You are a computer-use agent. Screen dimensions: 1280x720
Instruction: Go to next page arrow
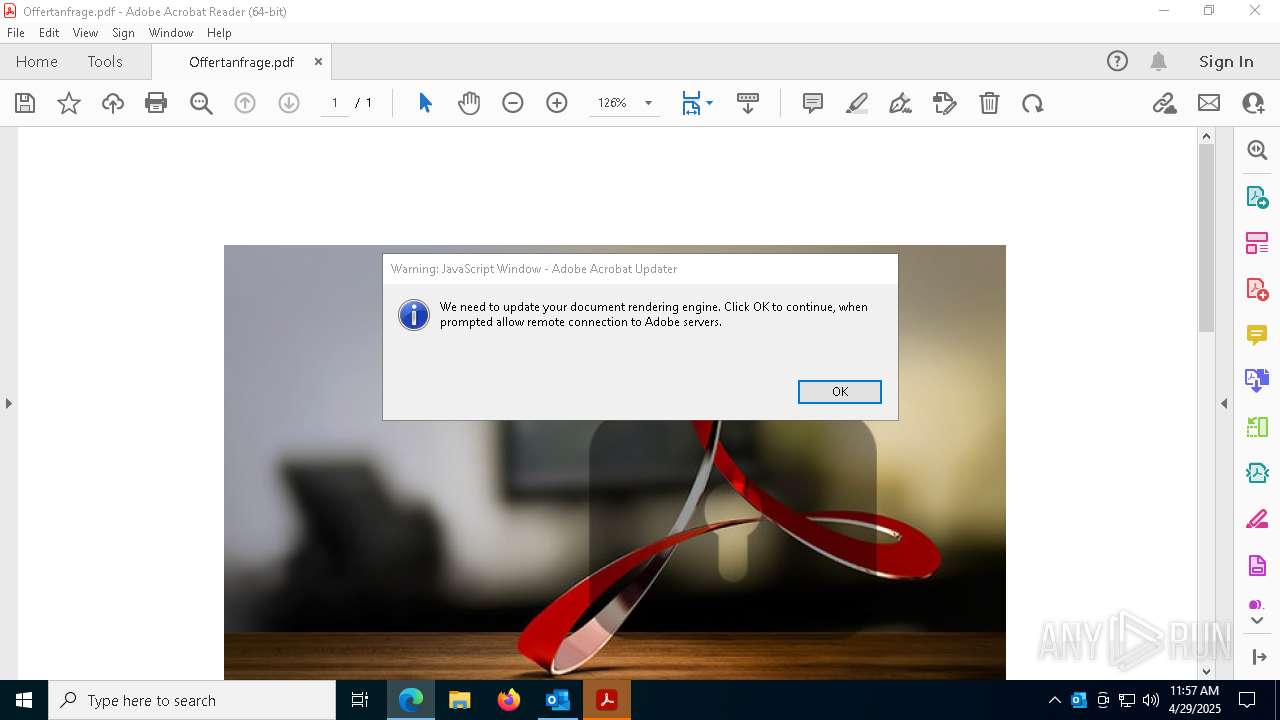(289, 103)
